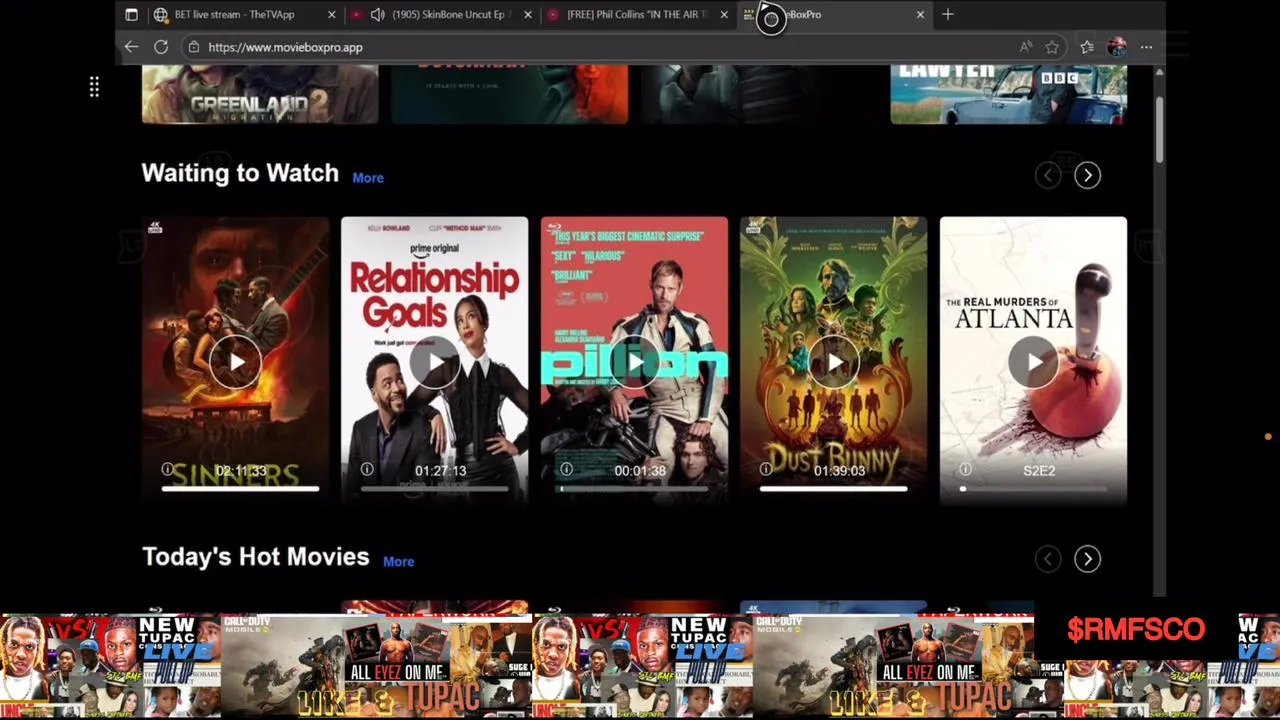Show previous Today's Hot Movies items

click(x=1048, y=559)
